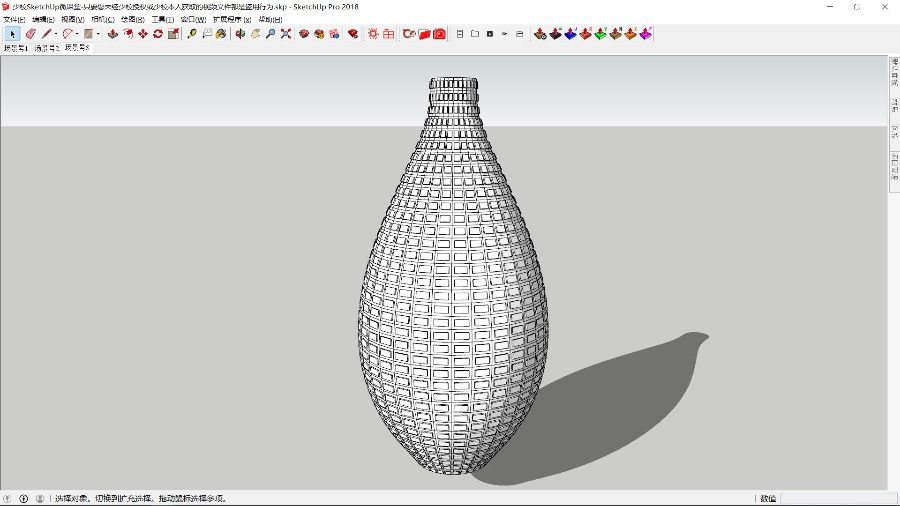This screenshot has width=900, height=506.
Task: Select the Rotate tool
Action: (x=158, y=34)
